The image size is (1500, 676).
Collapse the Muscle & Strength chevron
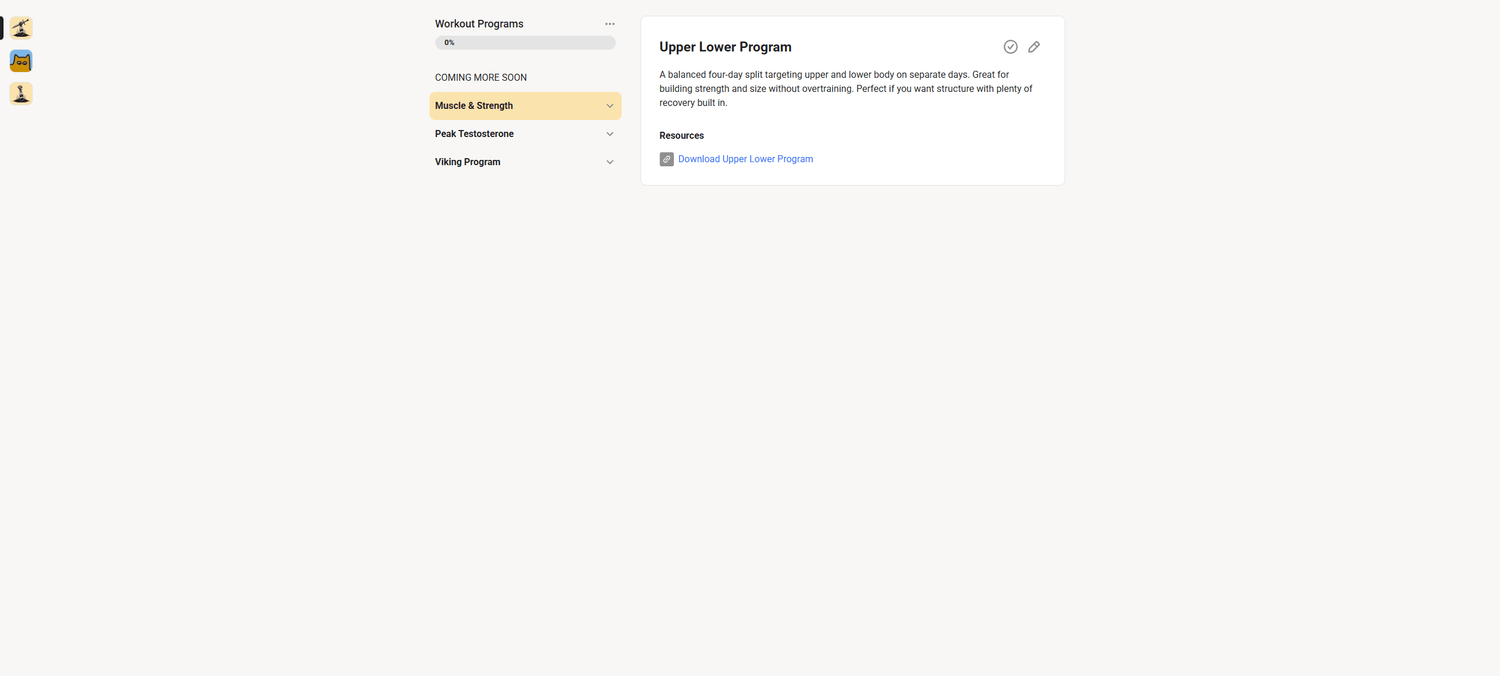pyautogui.click(x=610, y=106)
